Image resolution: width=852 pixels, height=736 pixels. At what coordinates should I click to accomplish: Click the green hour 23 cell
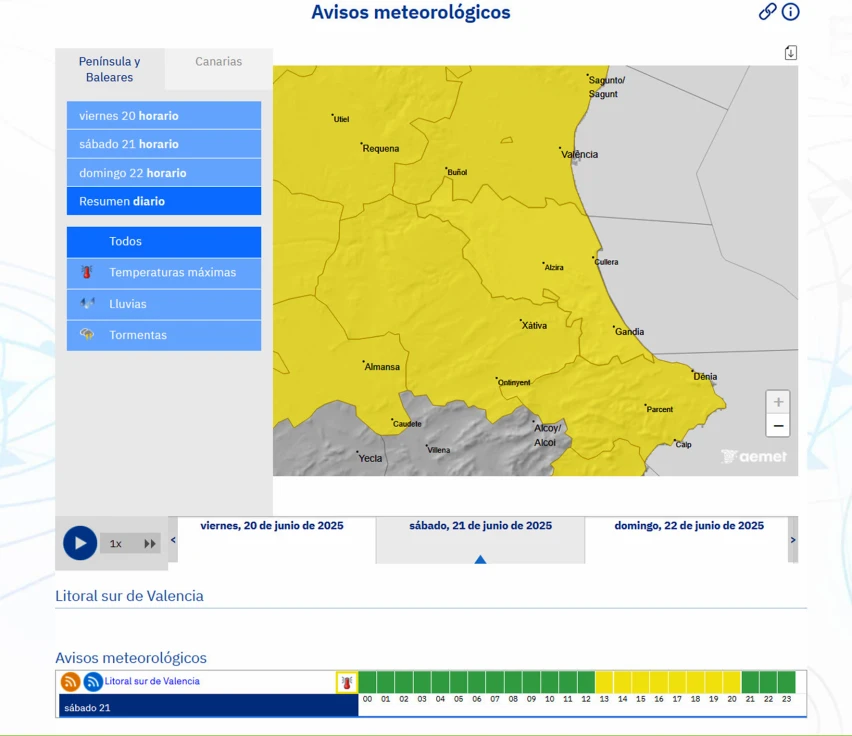[787, 682]
